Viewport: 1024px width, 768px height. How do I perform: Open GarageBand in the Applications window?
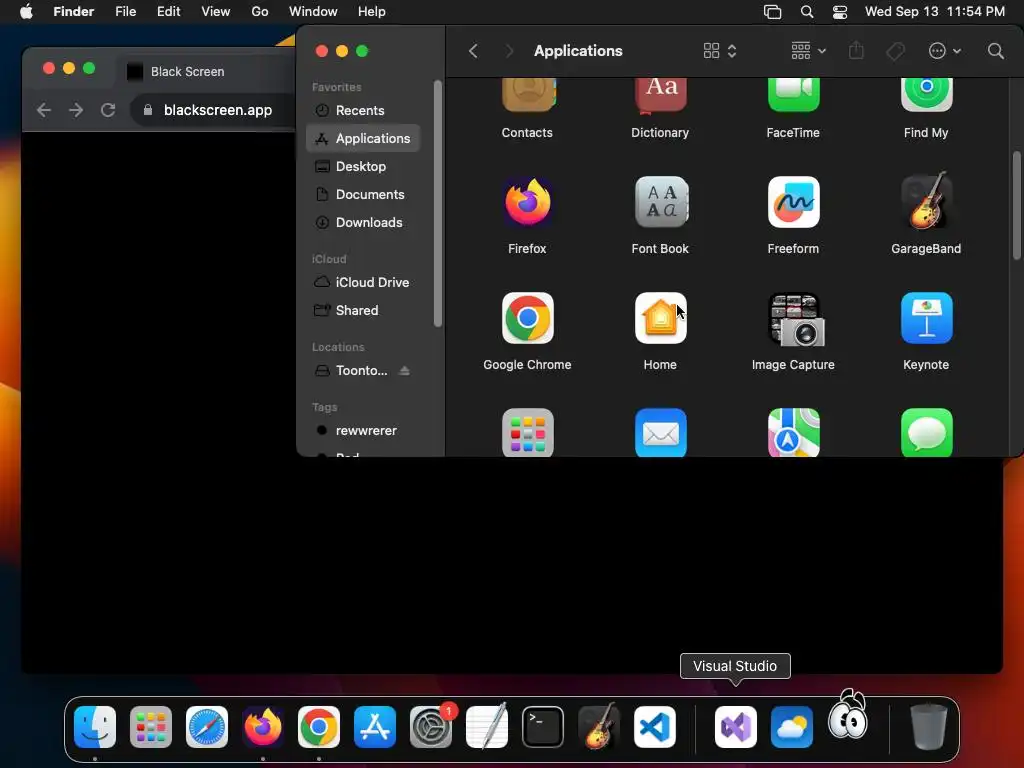[x=926, y=201]
